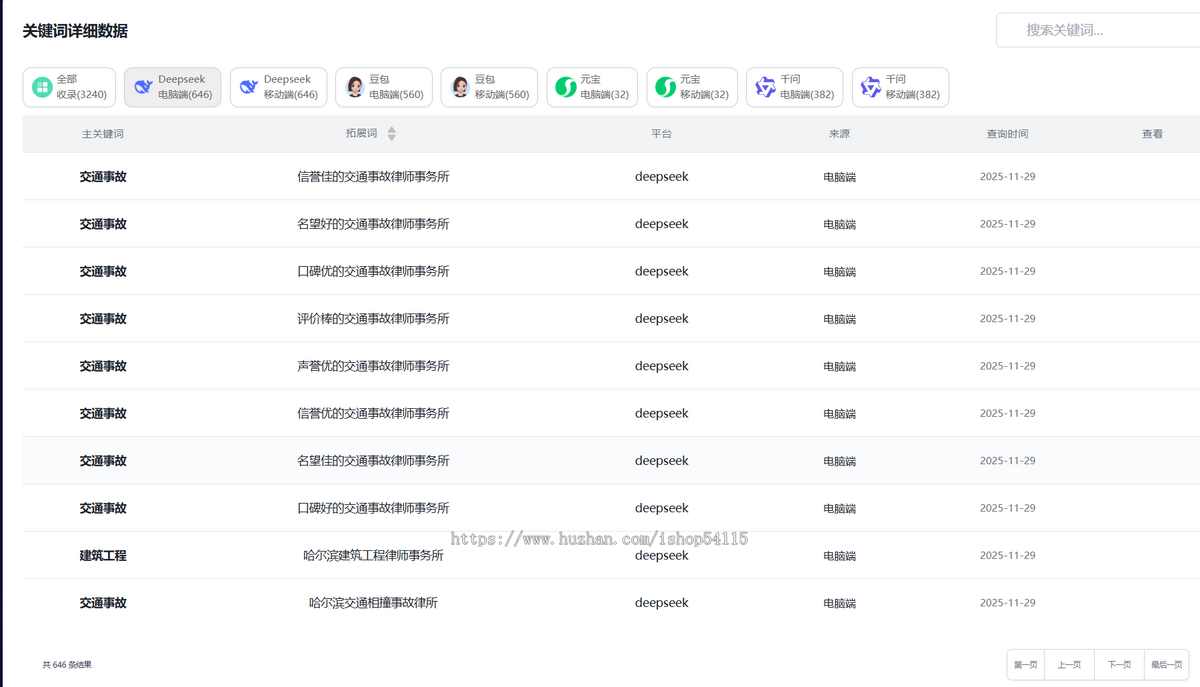Click the sort arrows beside 拓展词
Viewport: 1200px width, 687px height.
392,134
